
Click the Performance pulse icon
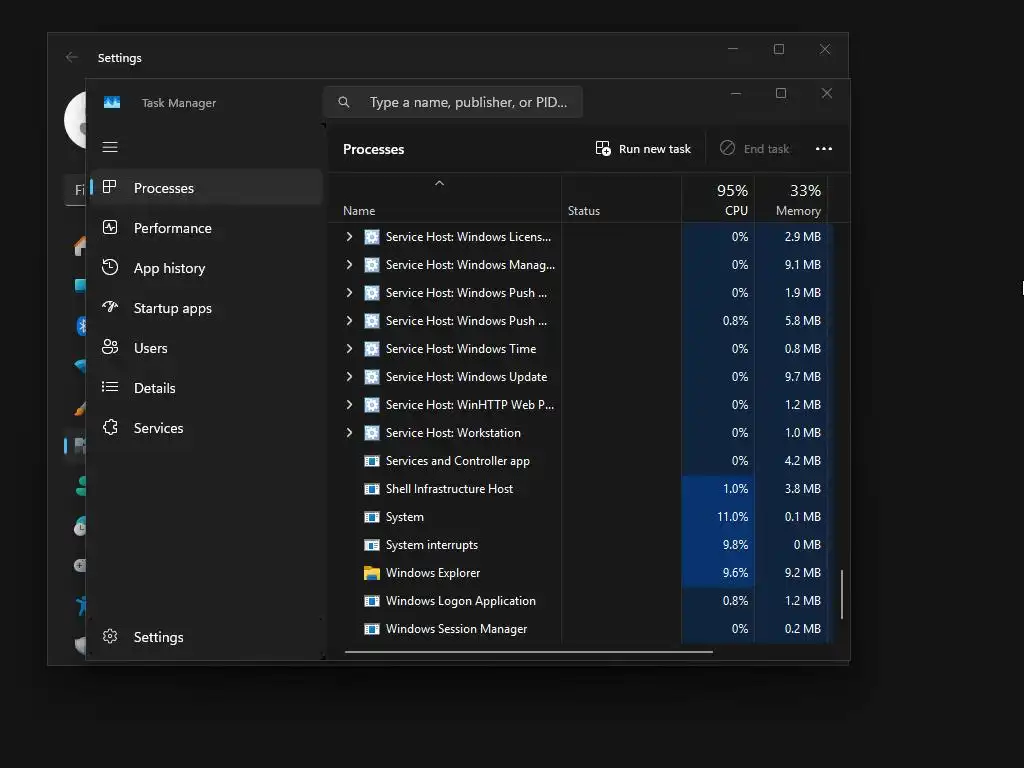coord(110,227)
